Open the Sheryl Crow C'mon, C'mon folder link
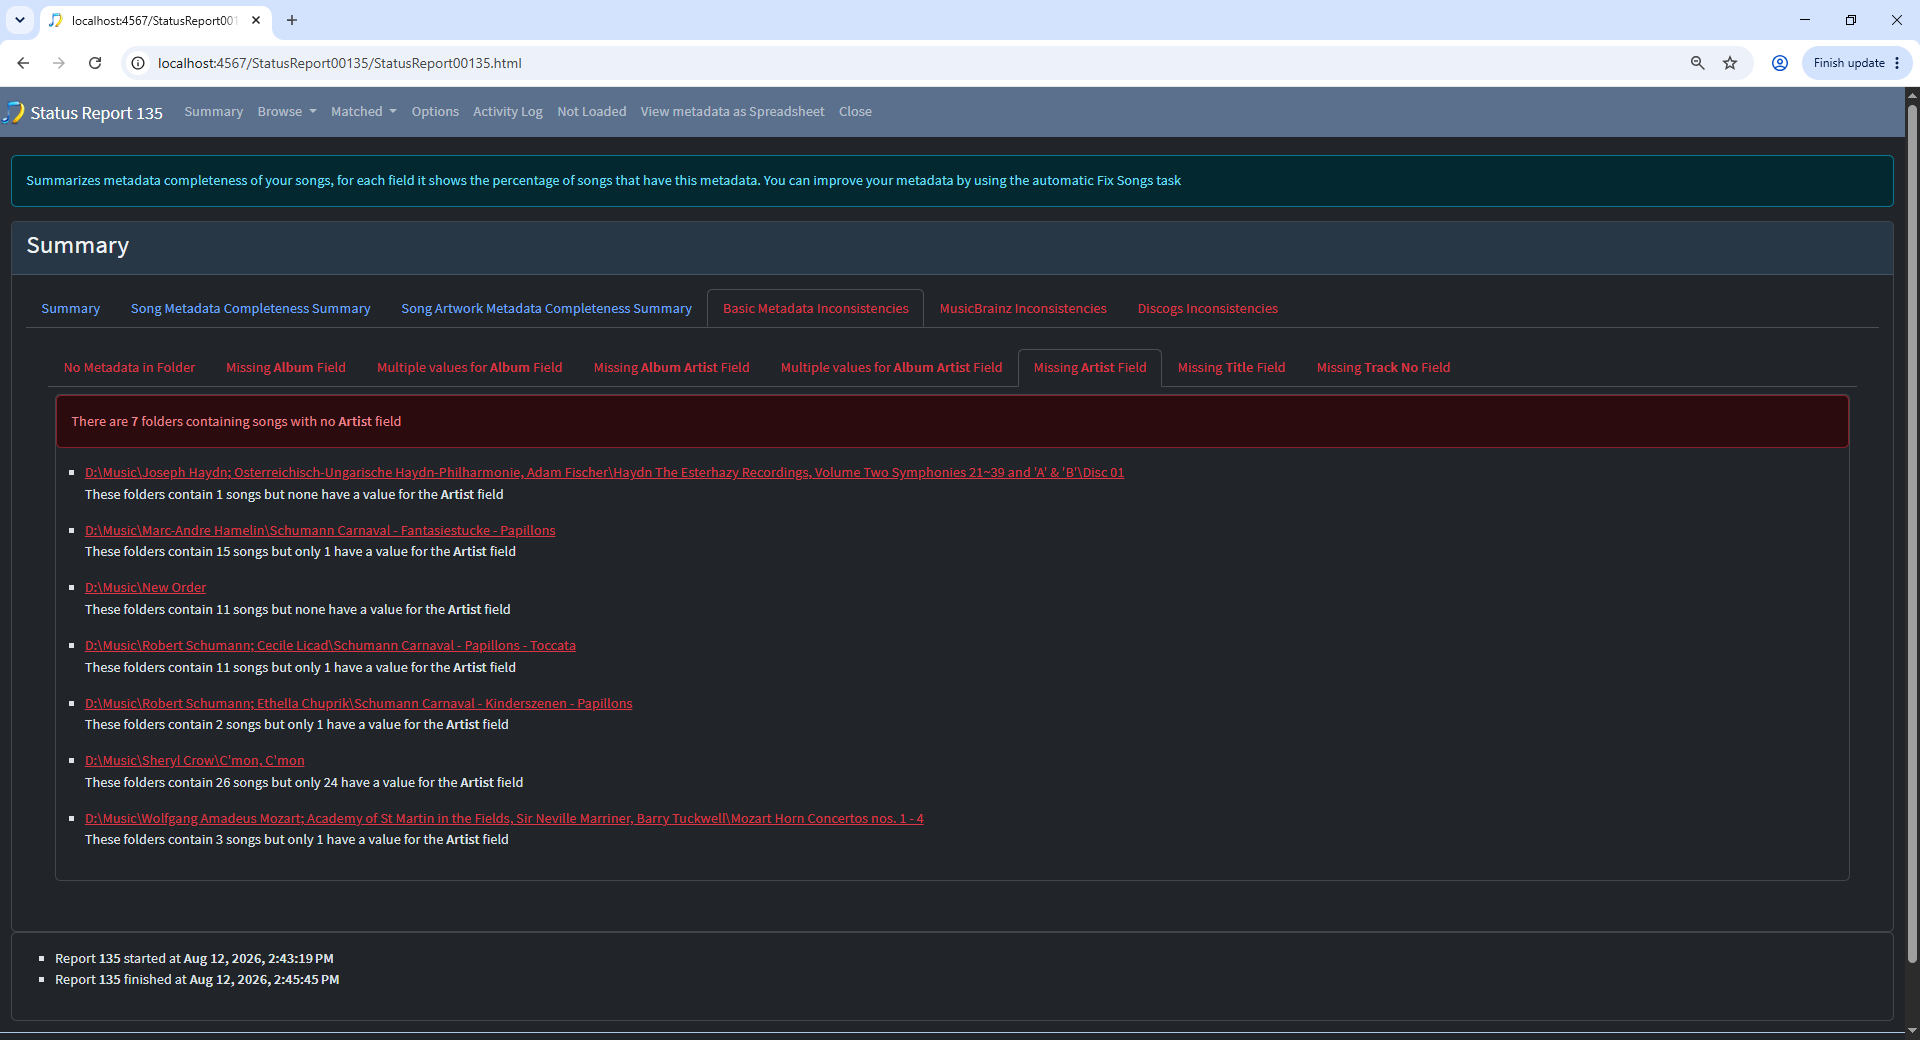The height and width of the screenshot is (1040, 1920). 195,761
